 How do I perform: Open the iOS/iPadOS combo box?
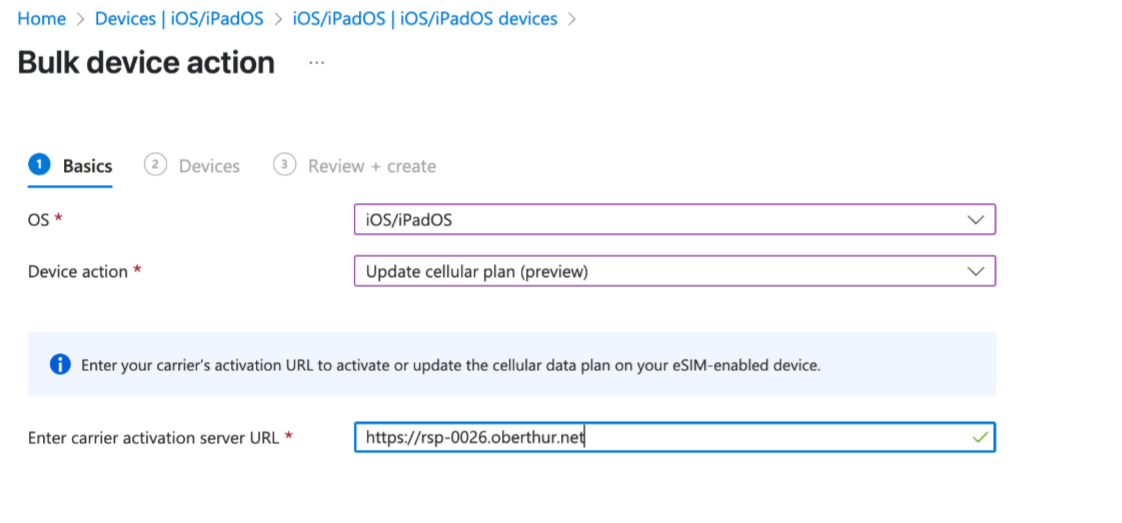point(675,220)
